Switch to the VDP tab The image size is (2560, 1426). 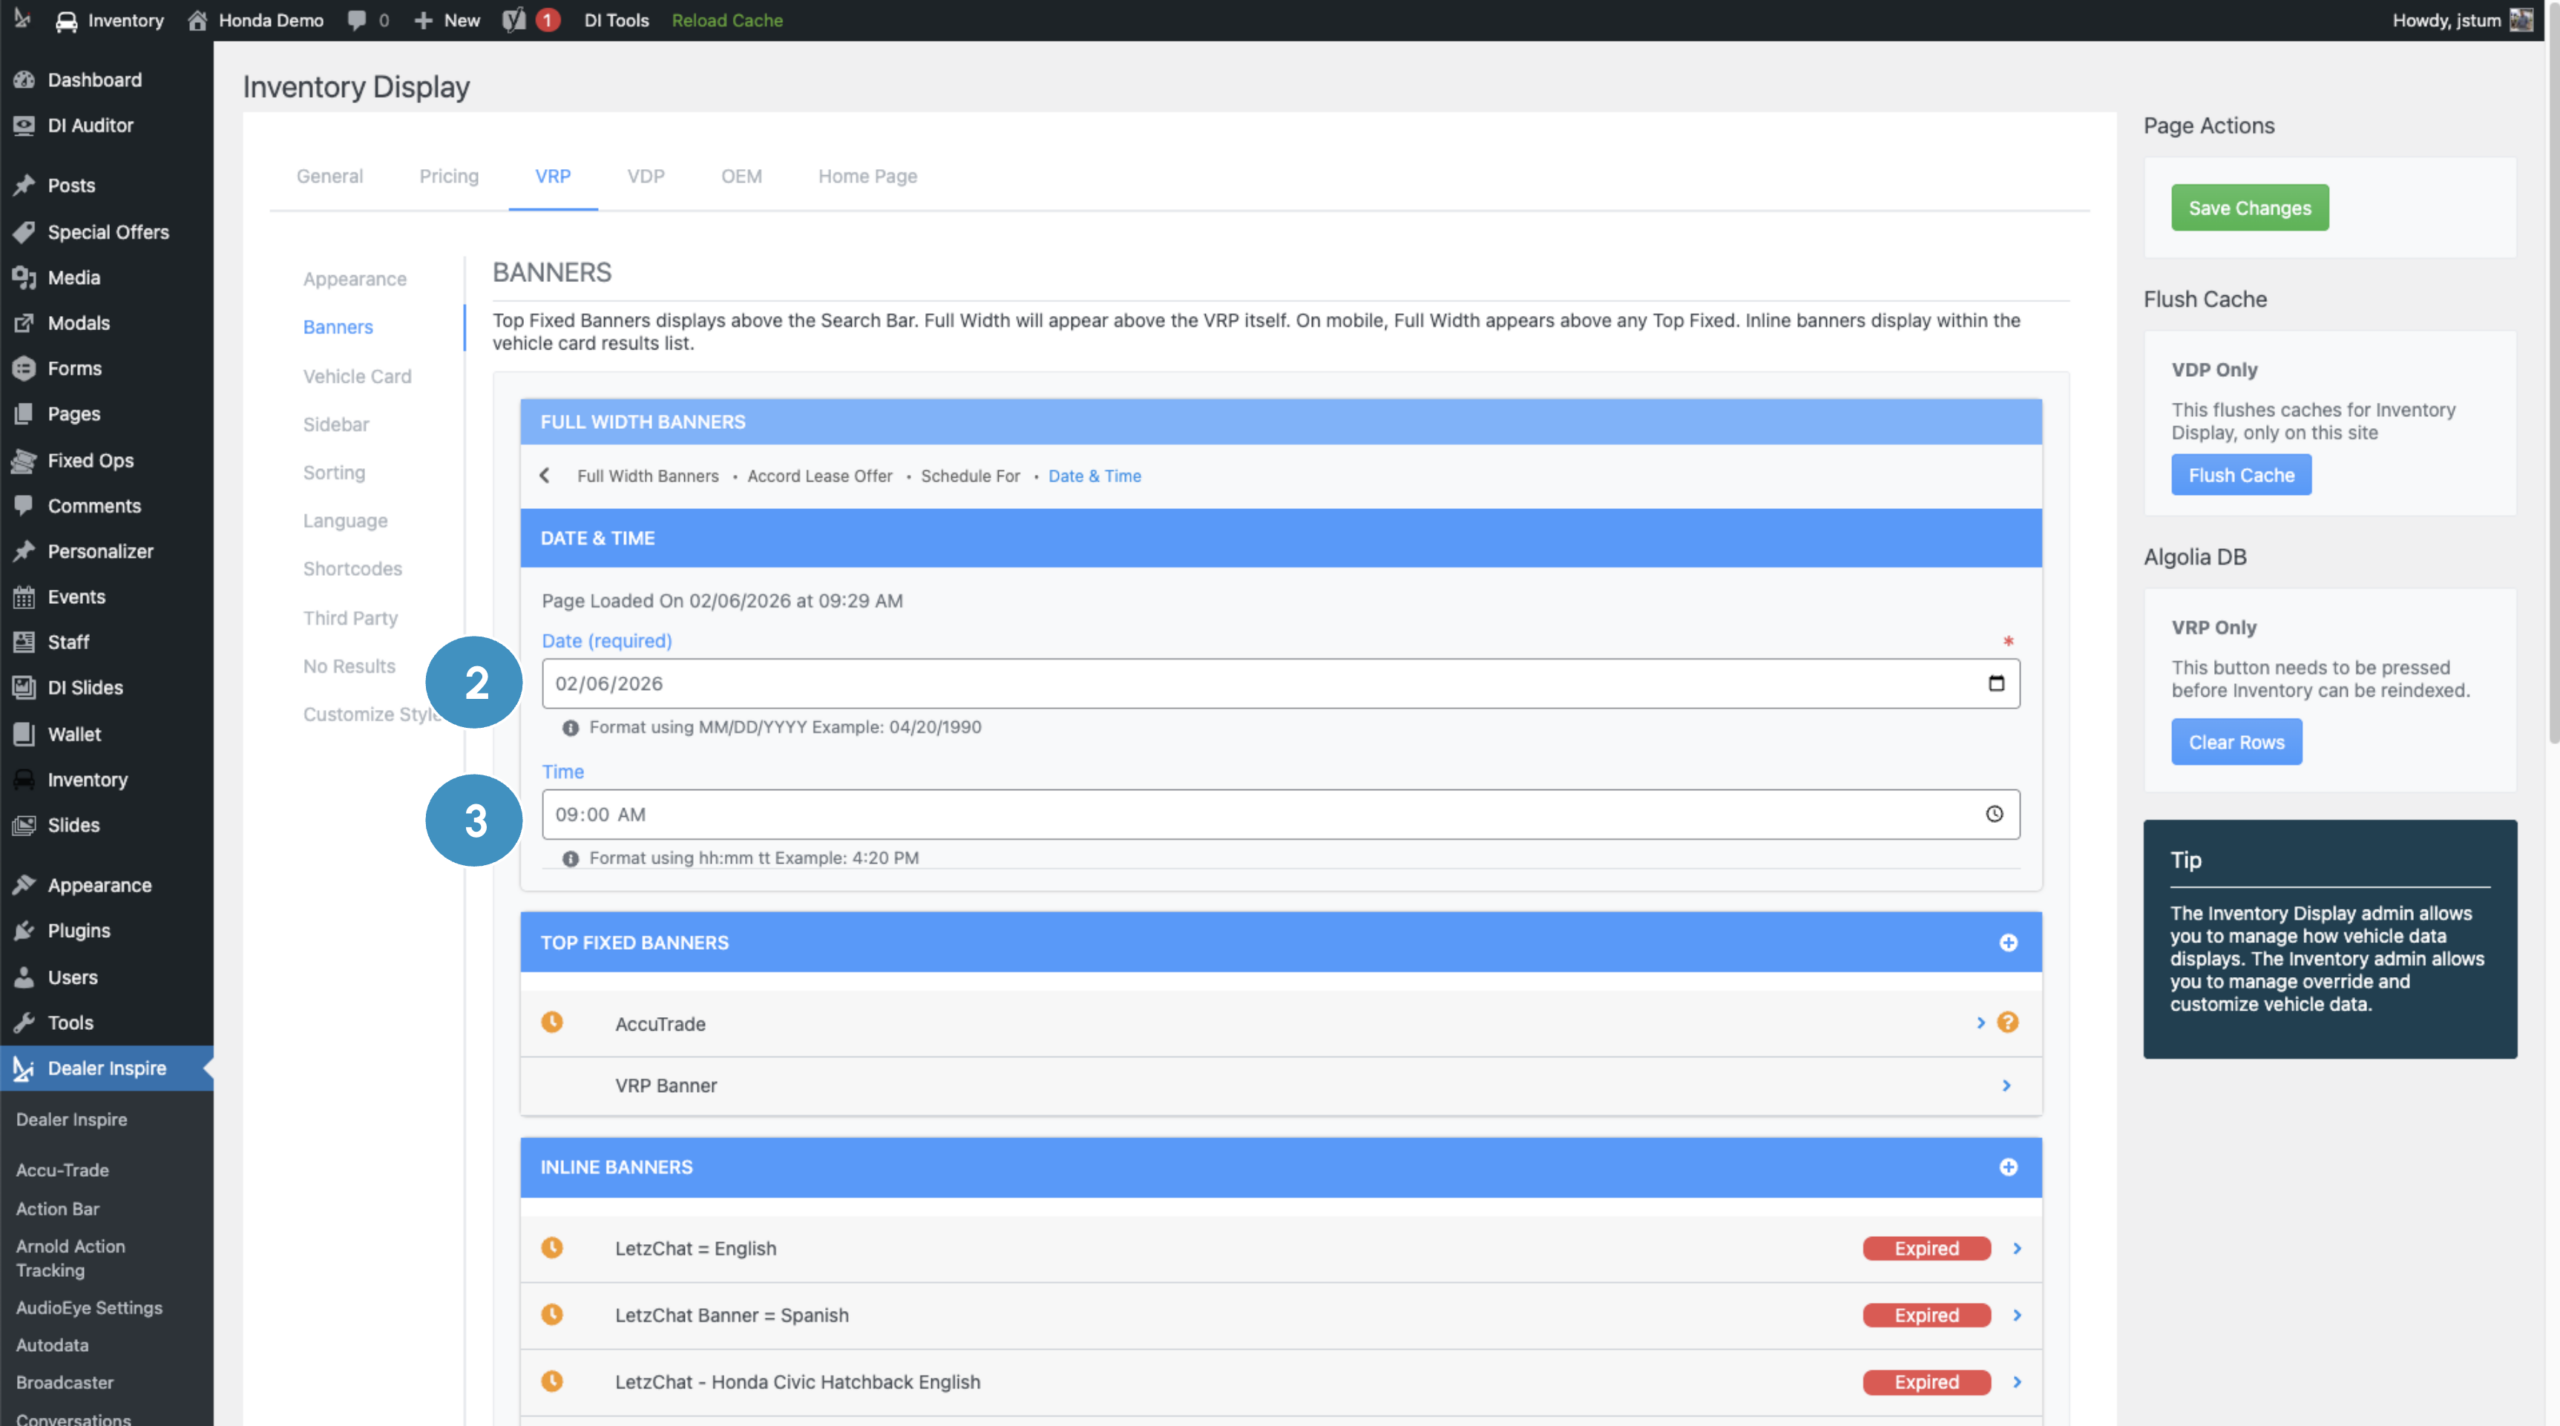coord(646,176)
